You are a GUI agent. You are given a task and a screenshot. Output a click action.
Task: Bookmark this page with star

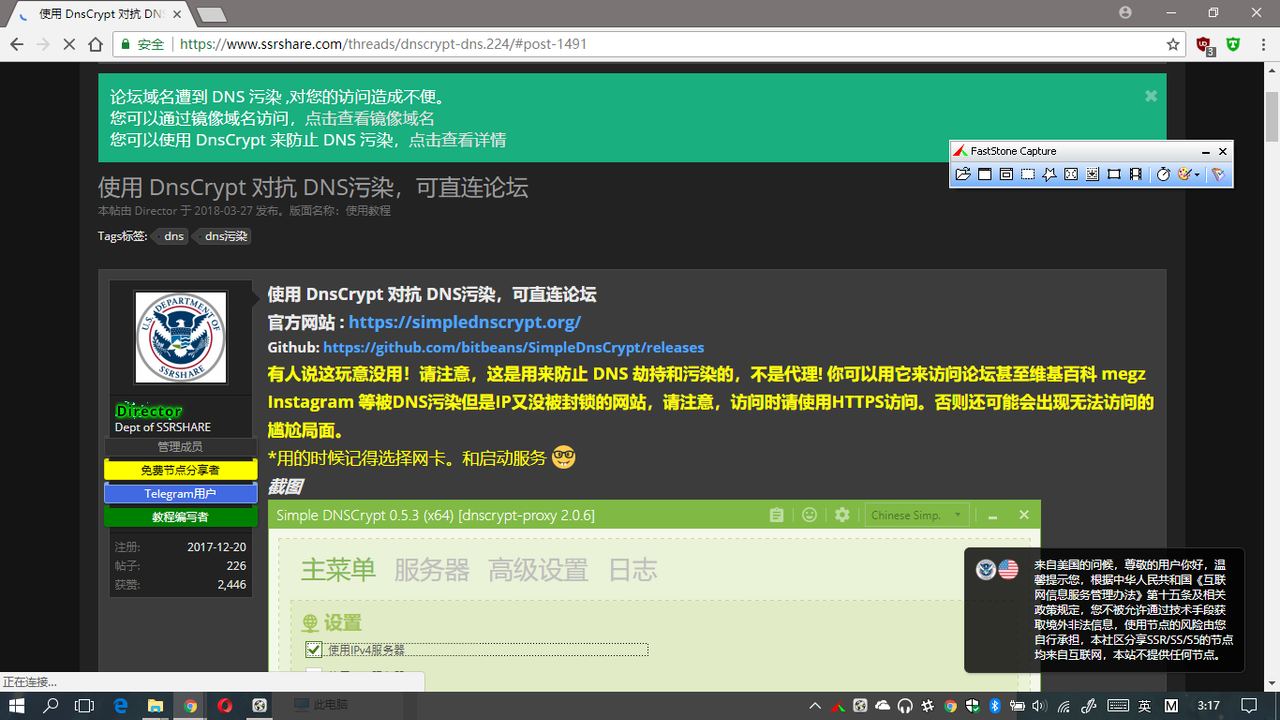click(1173, 44)
